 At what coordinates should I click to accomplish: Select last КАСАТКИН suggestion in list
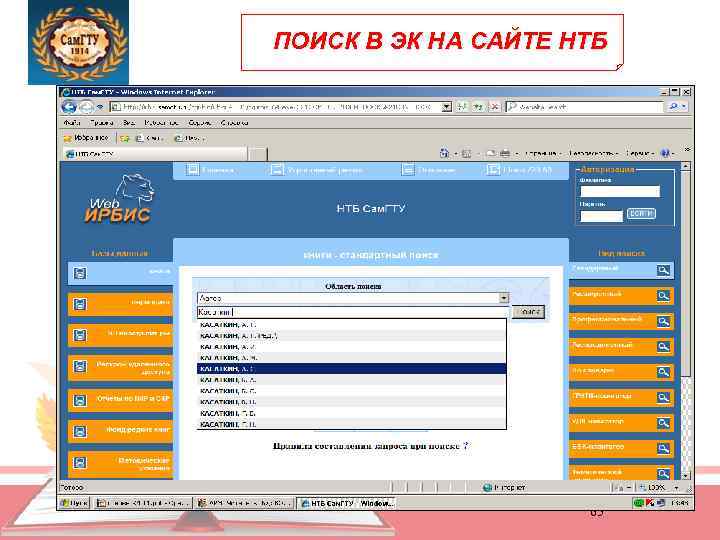pos(352,424)
